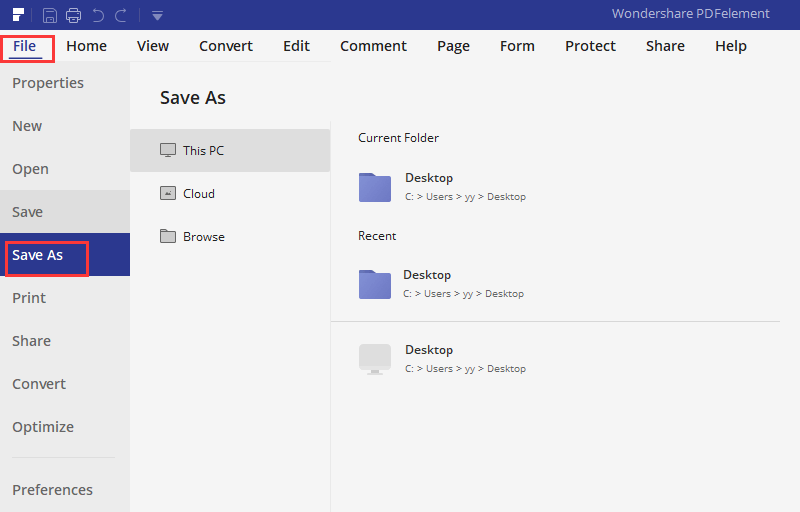Open the Protect tab
This screenshot has height=512, width=800.
pos(590,46)
